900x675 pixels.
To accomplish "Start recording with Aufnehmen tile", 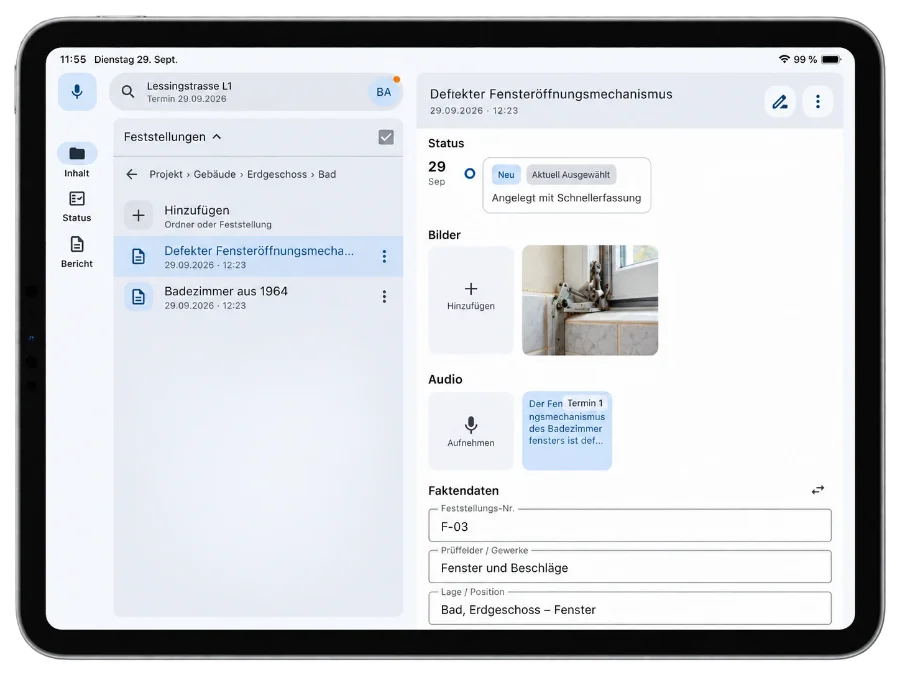I will click(x=471, y=430).
